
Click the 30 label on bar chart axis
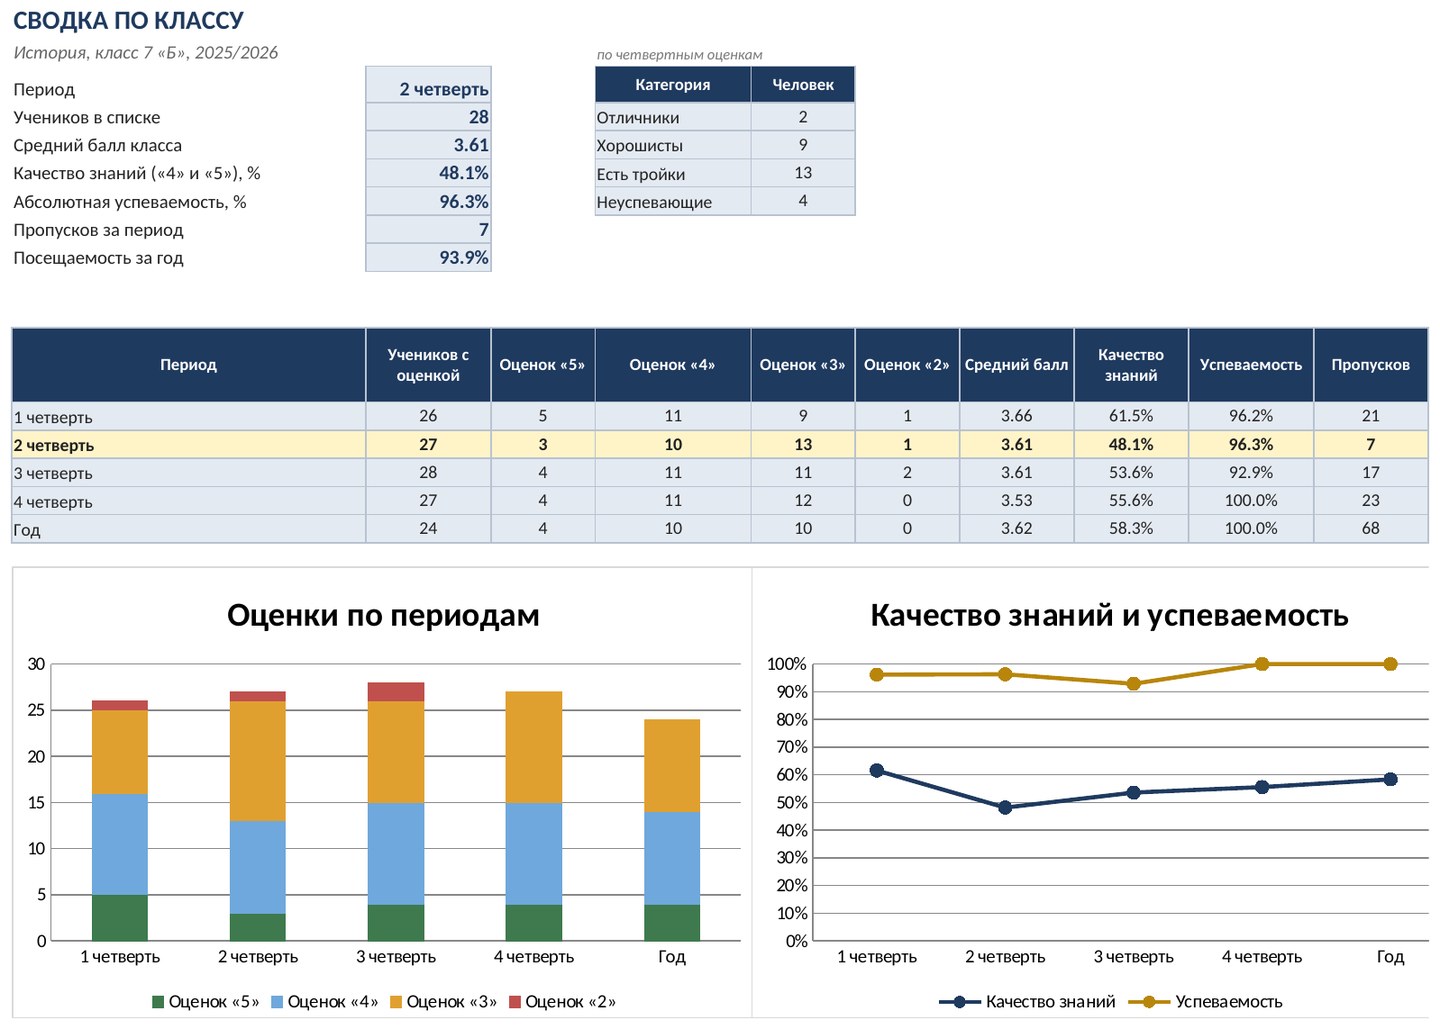36,664
